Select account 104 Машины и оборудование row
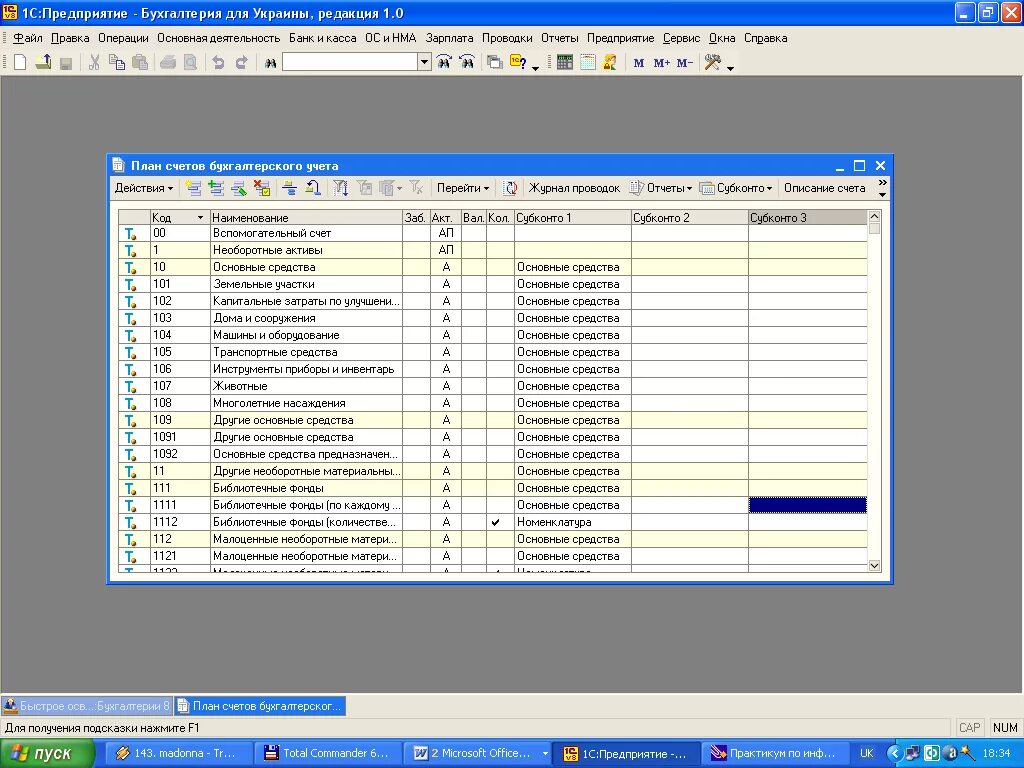Viewport: 1024px width, 768px height. click(492, 335)
